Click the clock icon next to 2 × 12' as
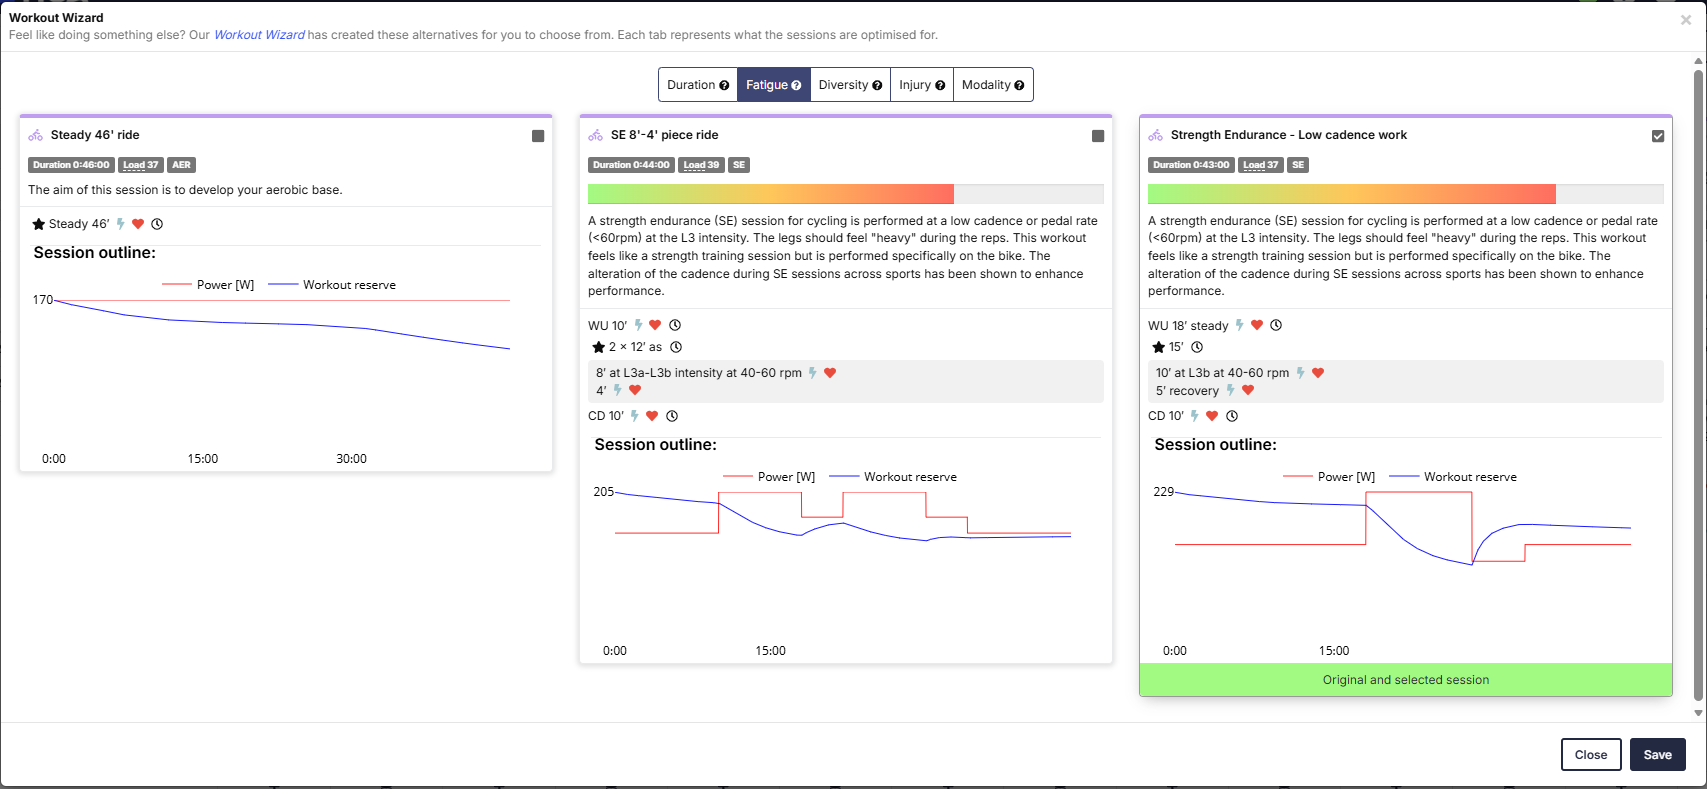 (676, 347)
